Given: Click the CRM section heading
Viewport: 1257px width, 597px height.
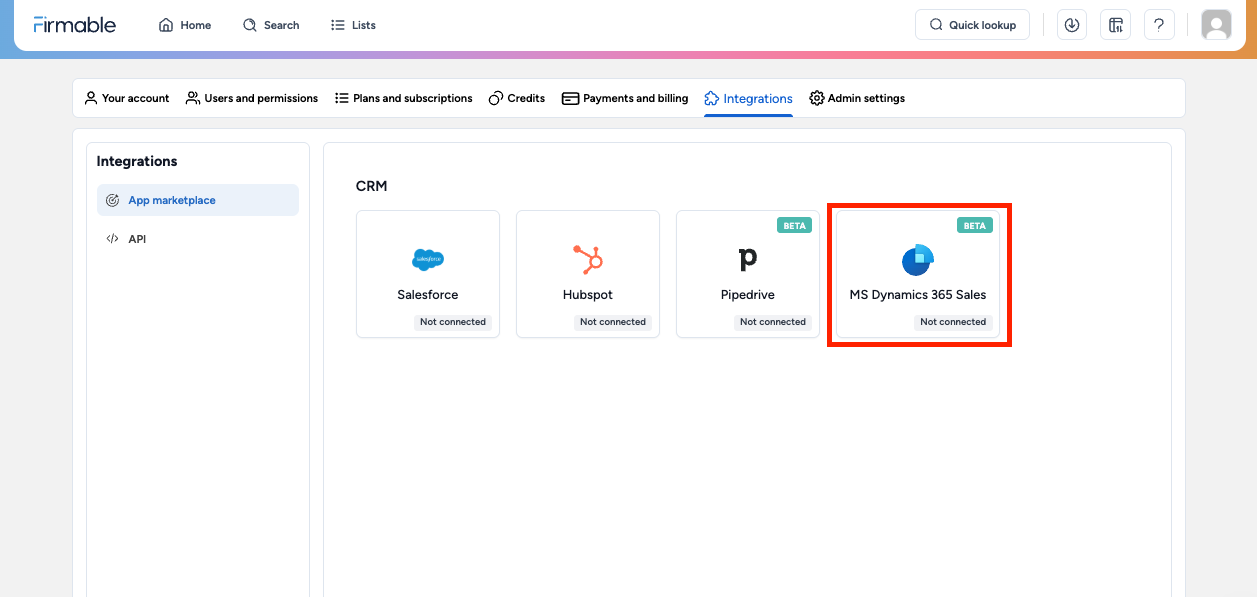Looking at the screenshot, I should [371, 186].
